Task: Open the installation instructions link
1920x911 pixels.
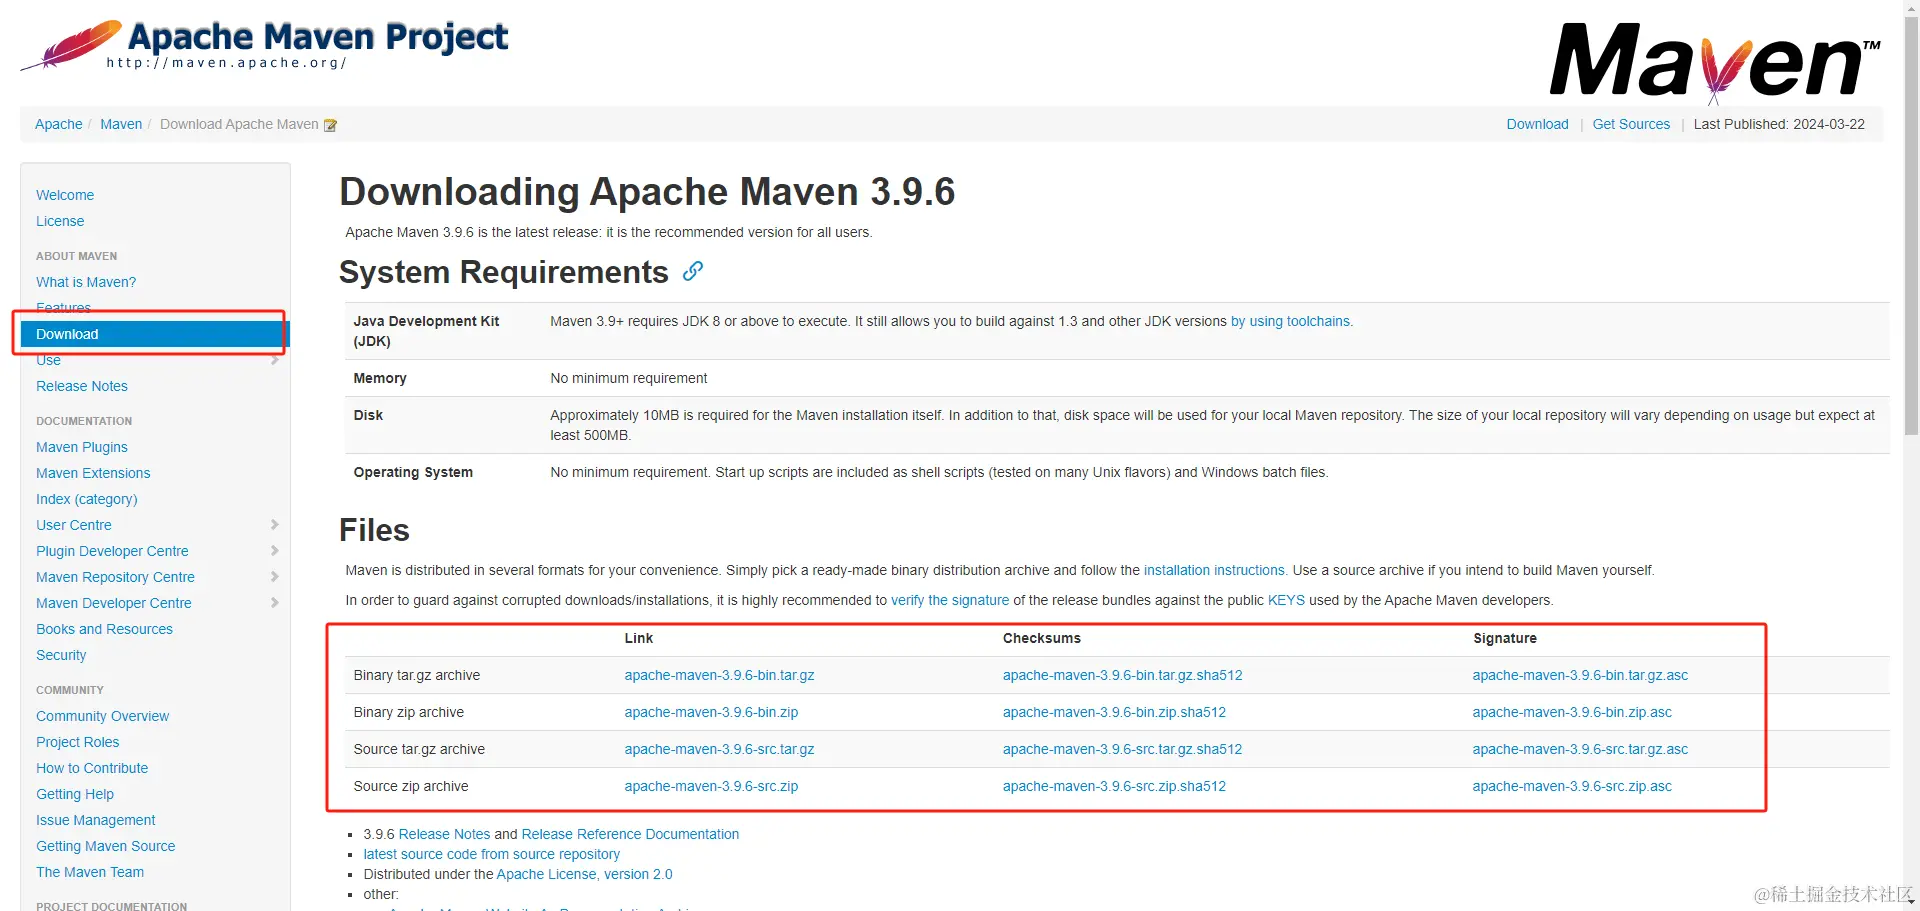Action: coord(1214,570)
